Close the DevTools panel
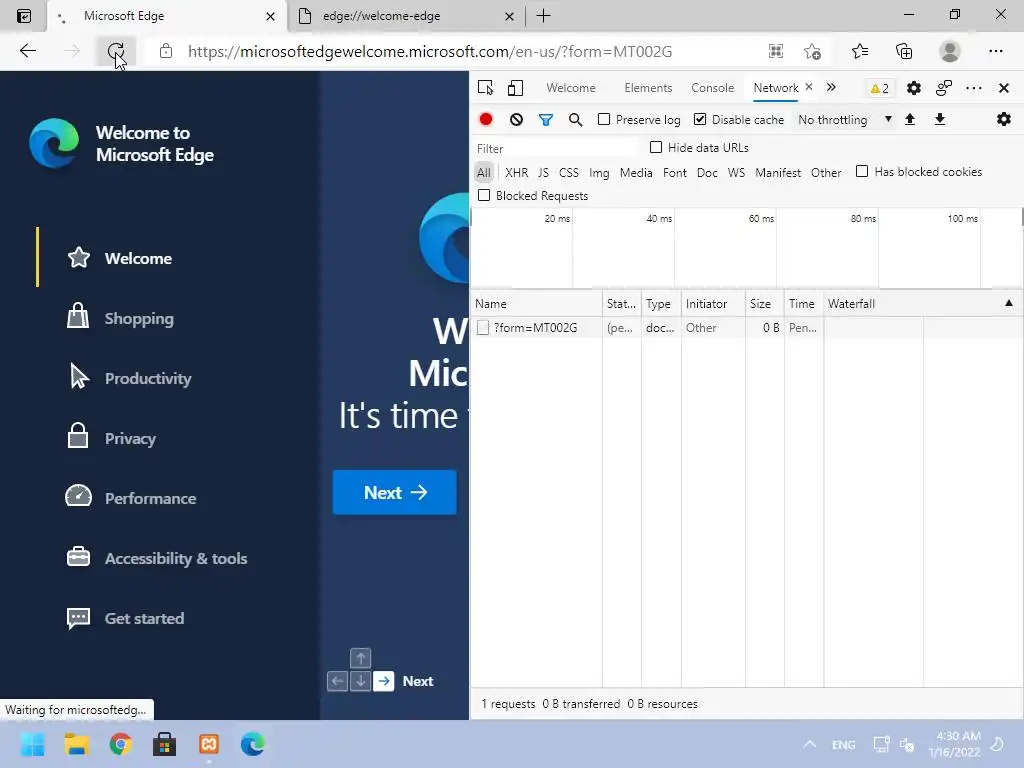 click(1004, 88)
